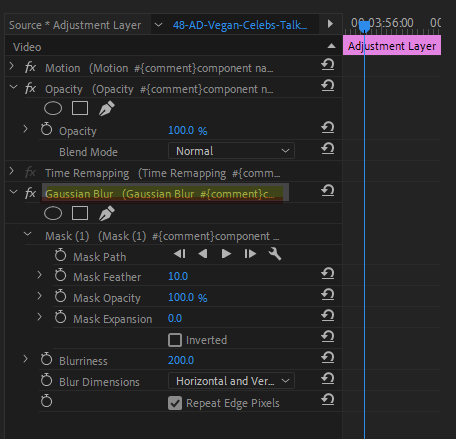Toggle animation stopwatch for Mask Expansion
456x439 pixels.
[x=60, y=317]
